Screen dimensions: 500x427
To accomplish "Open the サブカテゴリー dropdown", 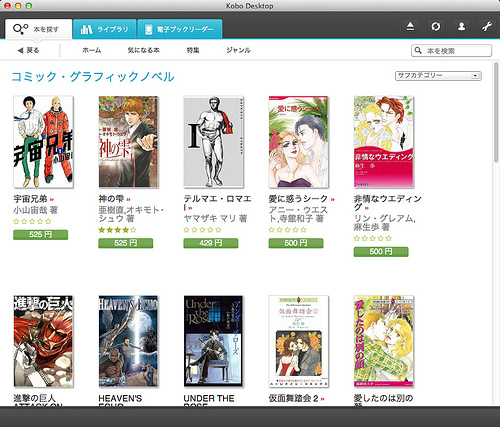I will 438,76.
